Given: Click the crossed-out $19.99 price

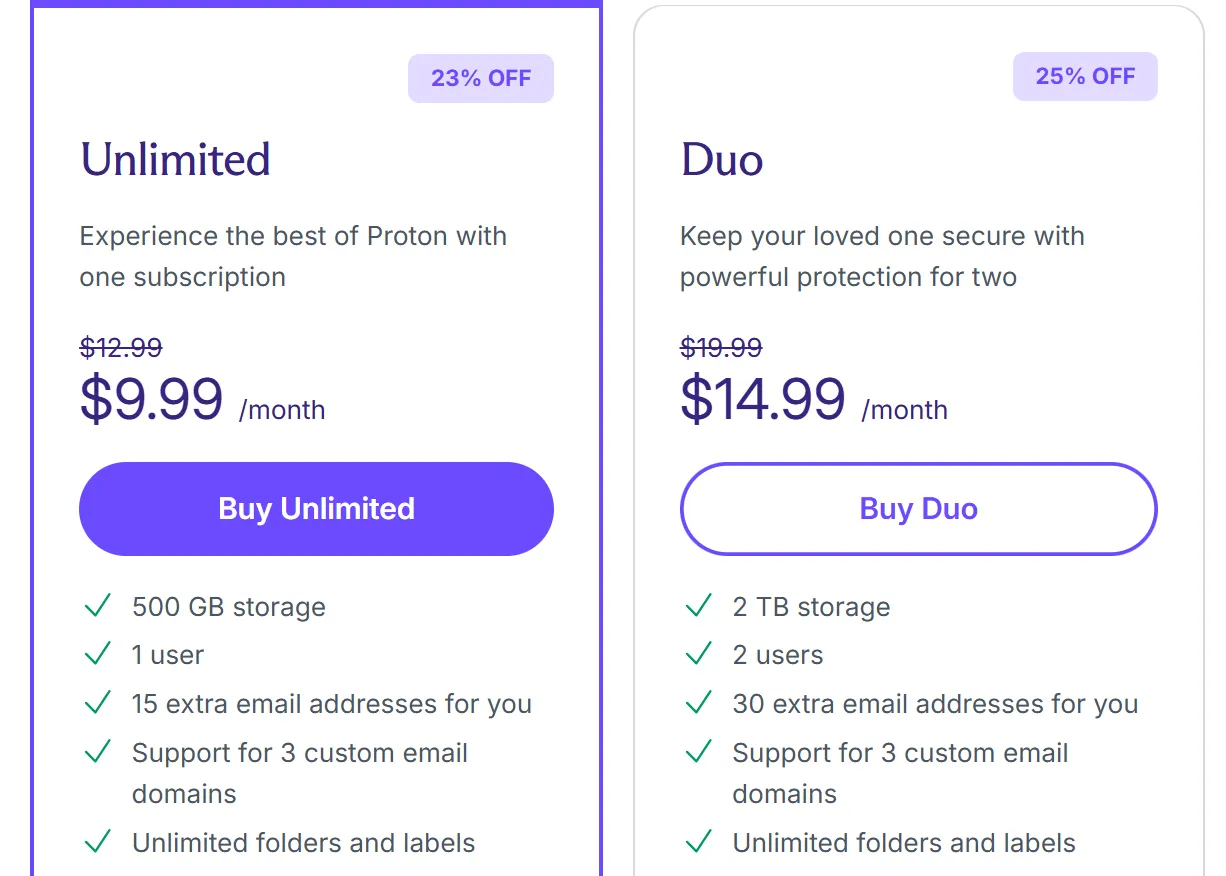Looking at the screenshot, I should 721,348.
